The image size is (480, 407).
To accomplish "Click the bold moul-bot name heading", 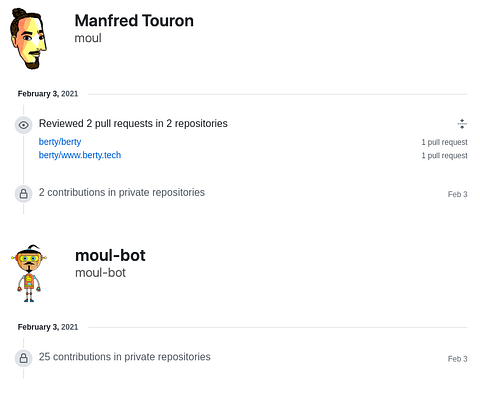I will pyautogui.click(x=110, y=255).
